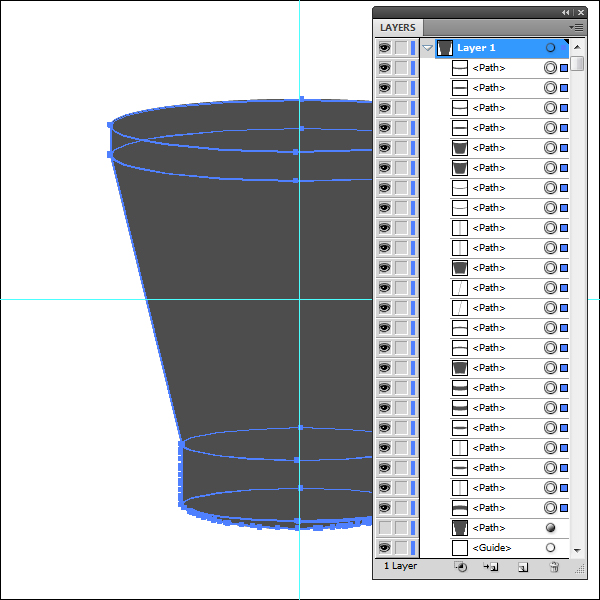This screenshot has width=600, height=600.
Task: Collapse Layer 1 with disclosure triangle
Action: tap(427, 48)
